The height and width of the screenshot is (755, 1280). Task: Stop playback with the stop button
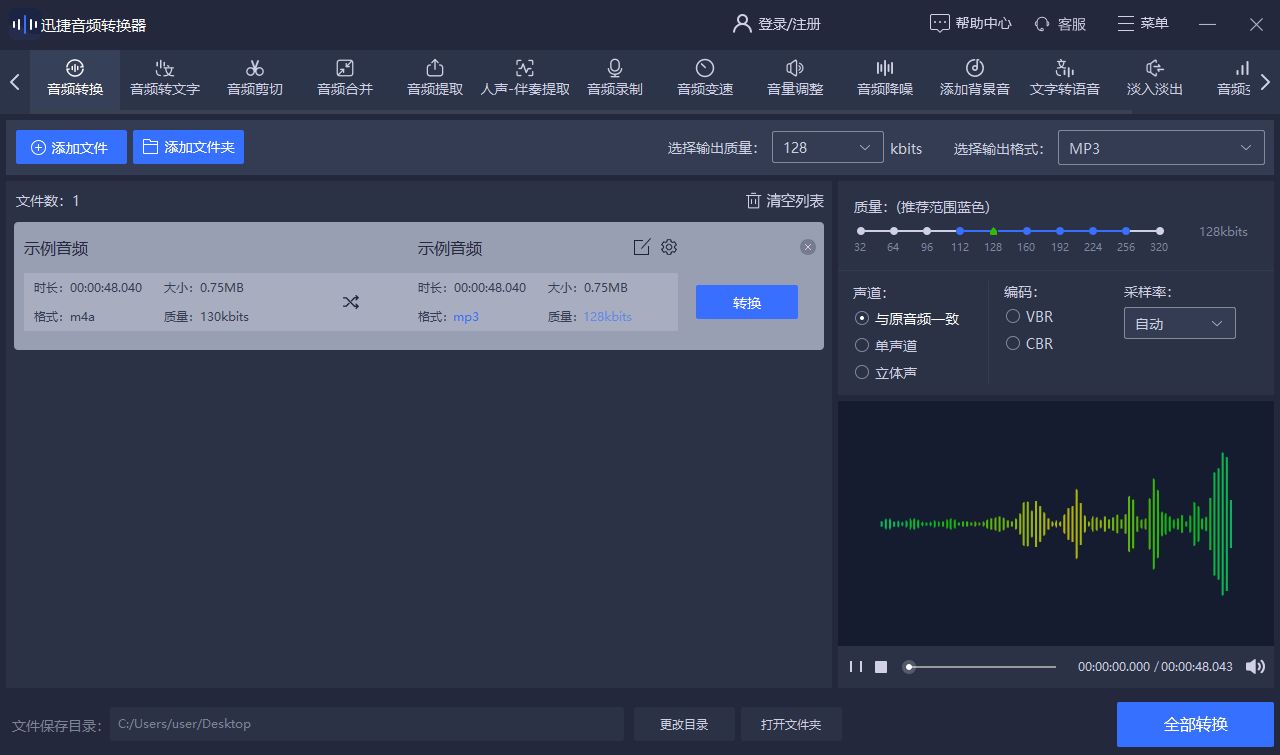coord(880,666)
